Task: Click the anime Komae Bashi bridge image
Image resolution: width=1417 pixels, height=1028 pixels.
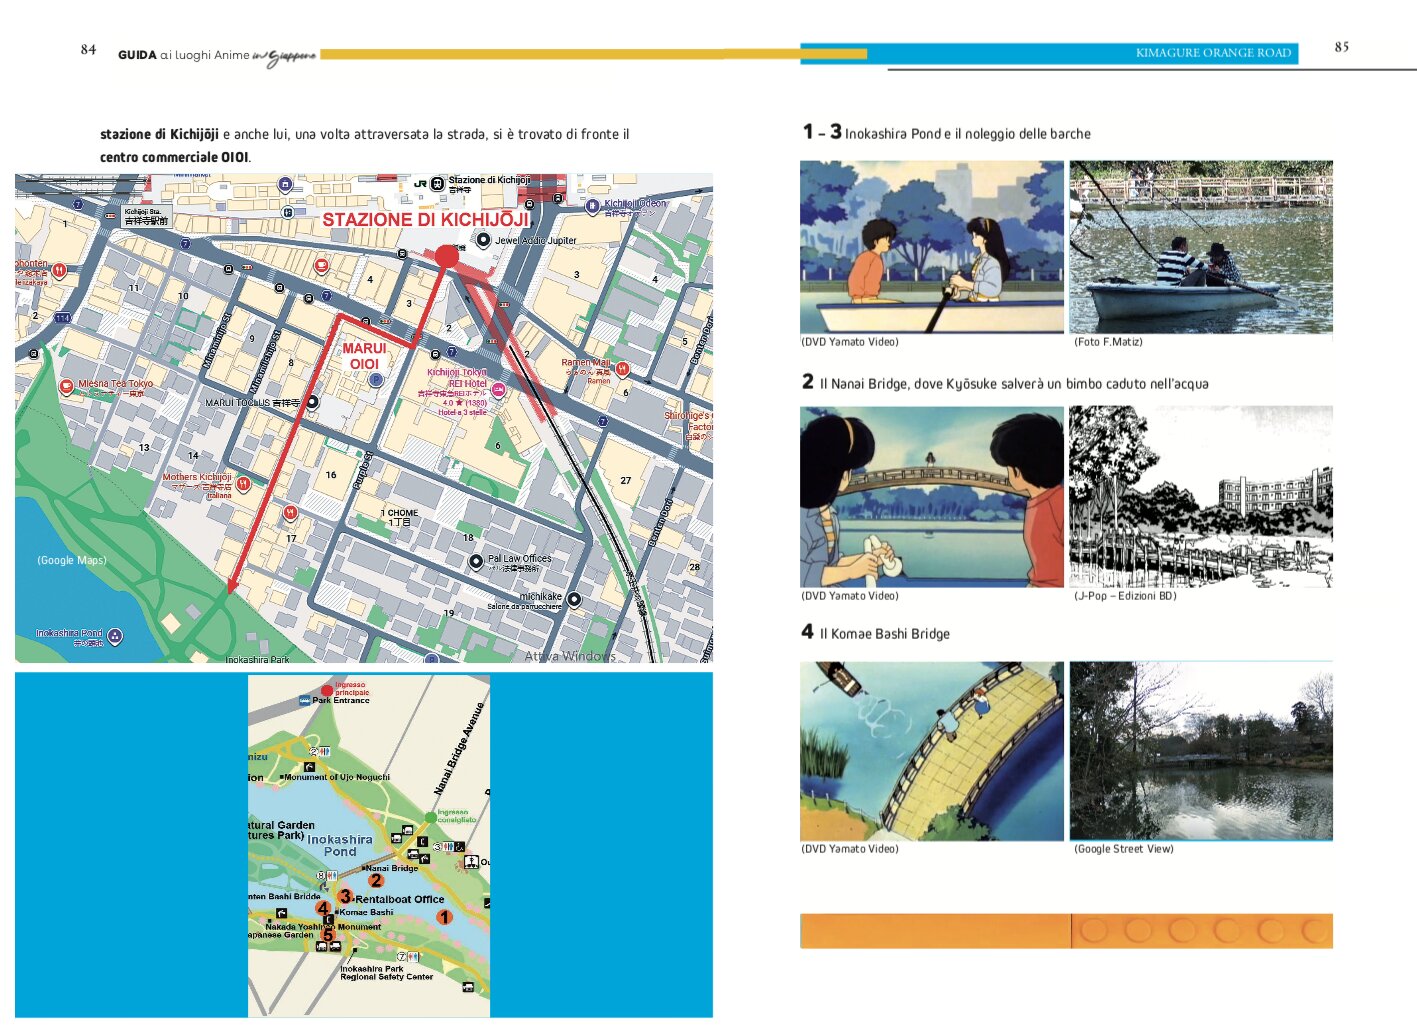Action: coord(932,751)
